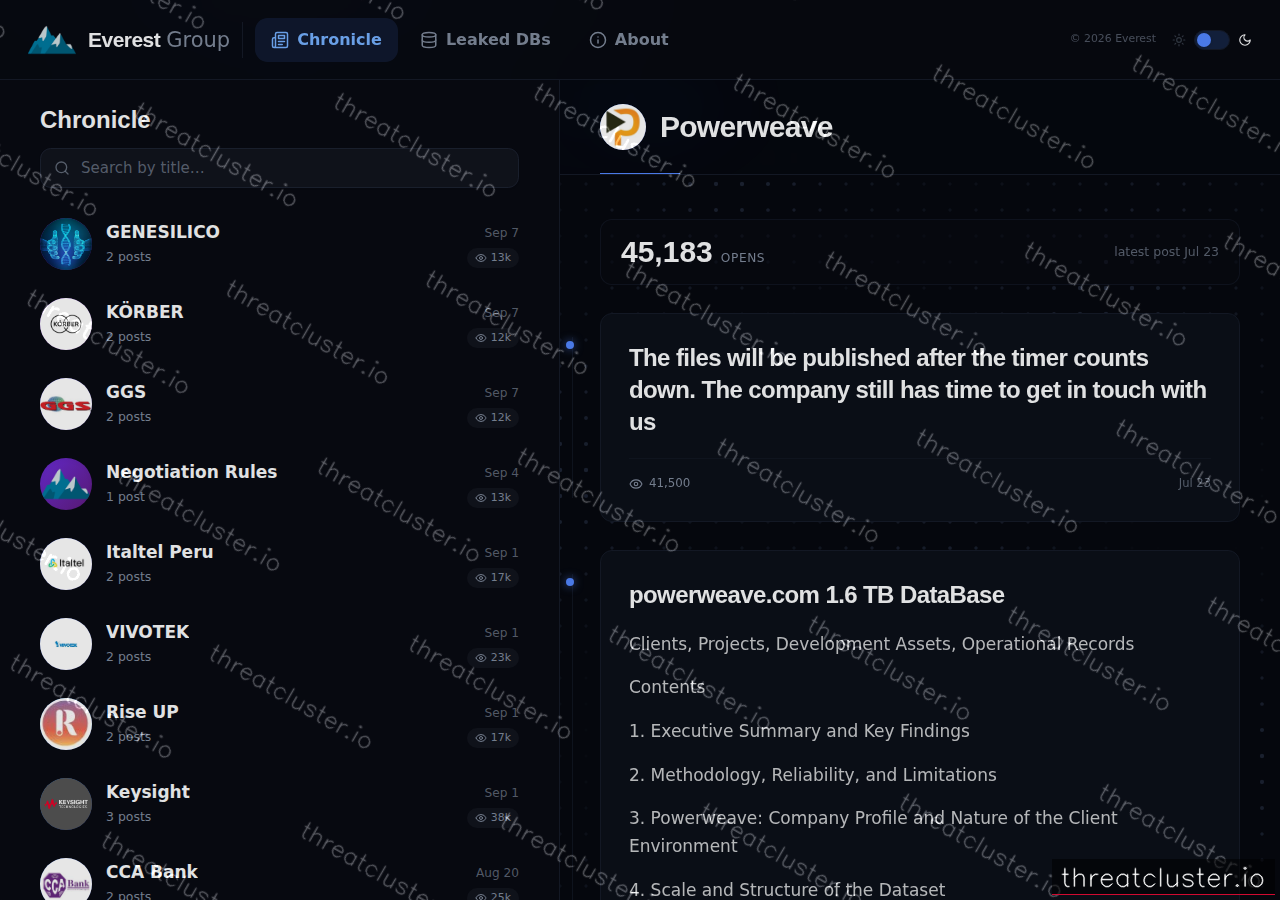Open the Negotiation Rules mountain avatar
Image resolution: width=1280 pixels, height=900 pixels.
[66, 484]
